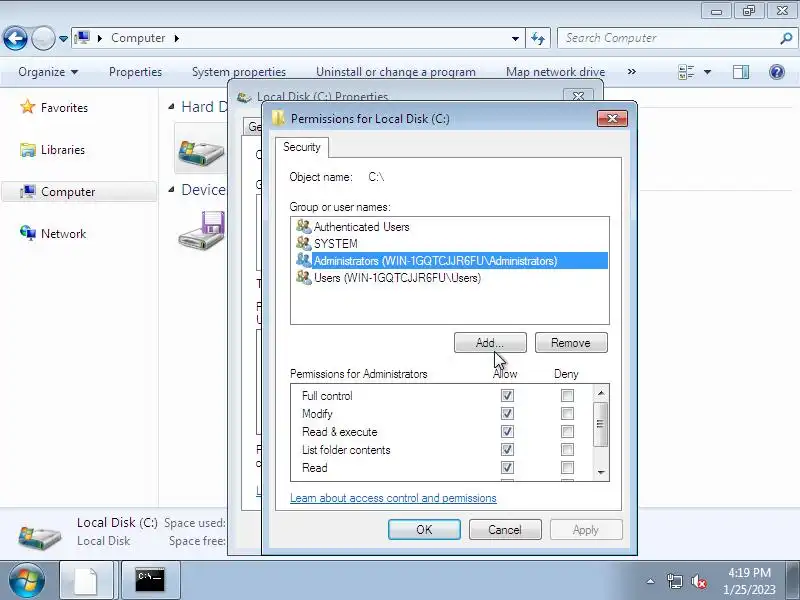
Task: Toggle Allow checkbox for Full control
Action: [507, 395]
